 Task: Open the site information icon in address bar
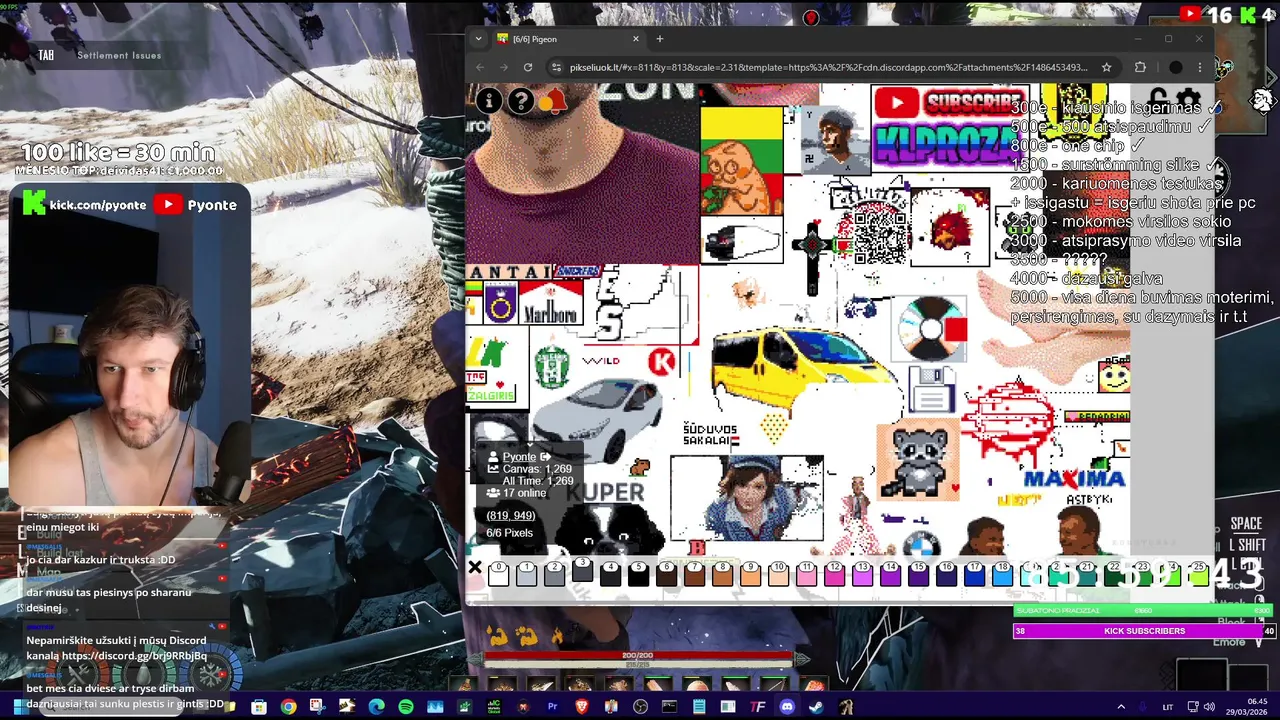tap(557, 67)
